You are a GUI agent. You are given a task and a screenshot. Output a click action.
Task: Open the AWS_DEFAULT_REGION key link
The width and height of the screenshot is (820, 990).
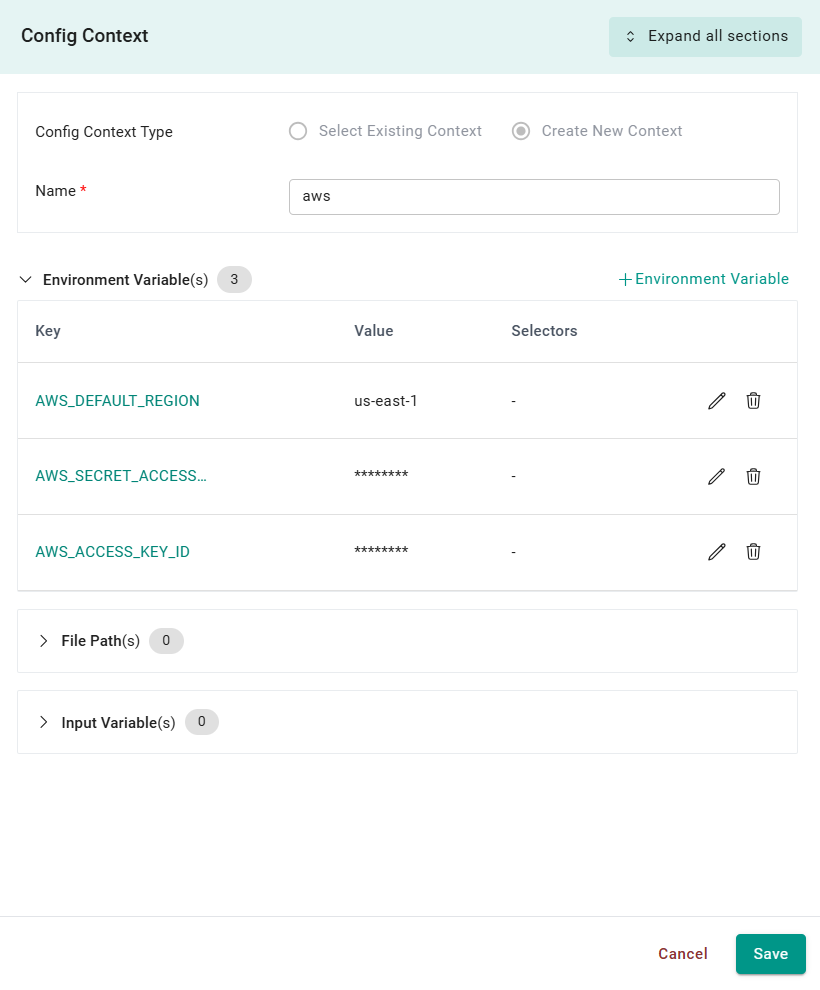[x=117, y=401]
